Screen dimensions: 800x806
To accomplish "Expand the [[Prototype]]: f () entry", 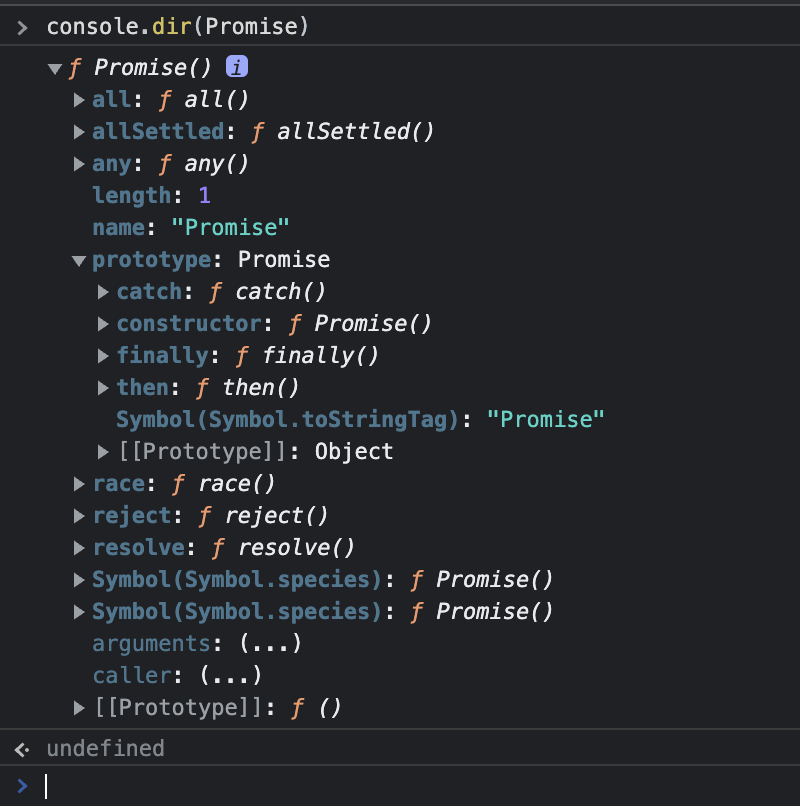I will point(79,708).
